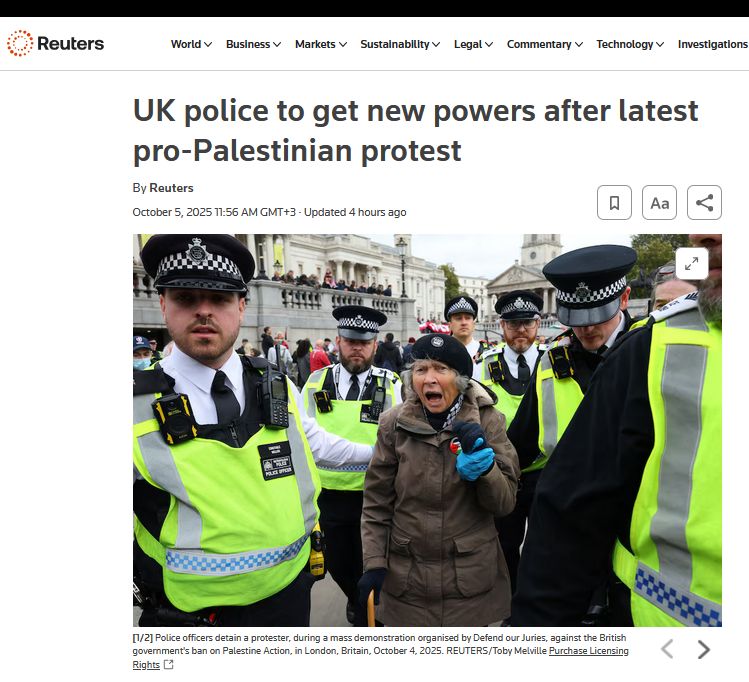Expand the Business menu dropdown
749x682 pixels.
[253, 44]
